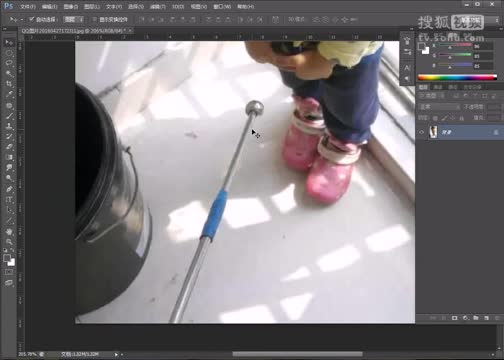Select the Crop tool
This screenshot has height=360, width=504.
click(9, 84)
